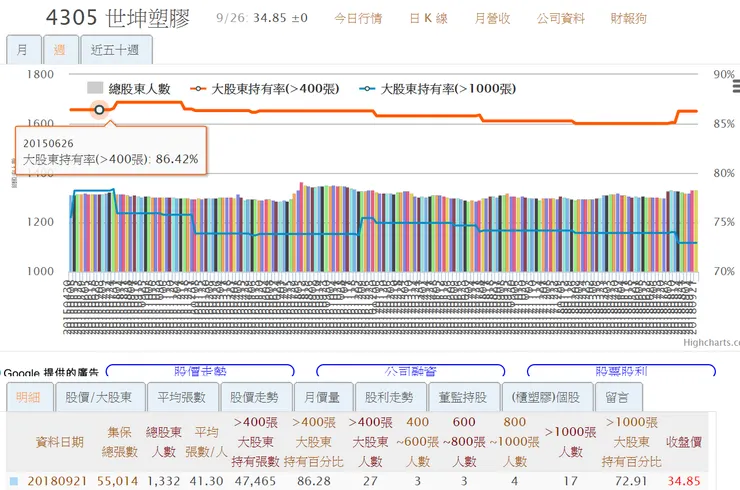Select the 董監持股 tab
Viewport: 740px width, 490px height.
coord(463,397)
